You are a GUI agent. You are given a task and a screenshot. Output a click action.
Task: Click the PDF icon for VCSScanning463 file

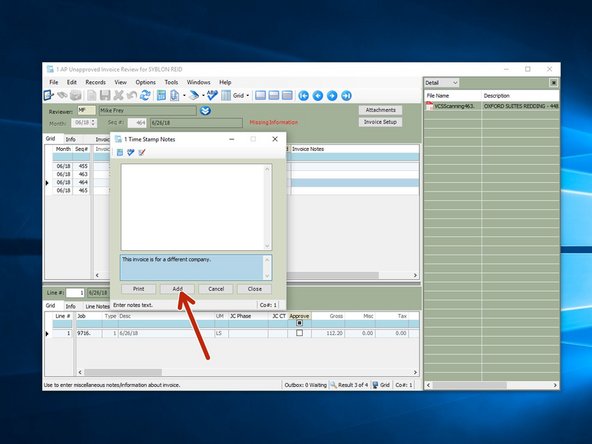pos(429,106)
